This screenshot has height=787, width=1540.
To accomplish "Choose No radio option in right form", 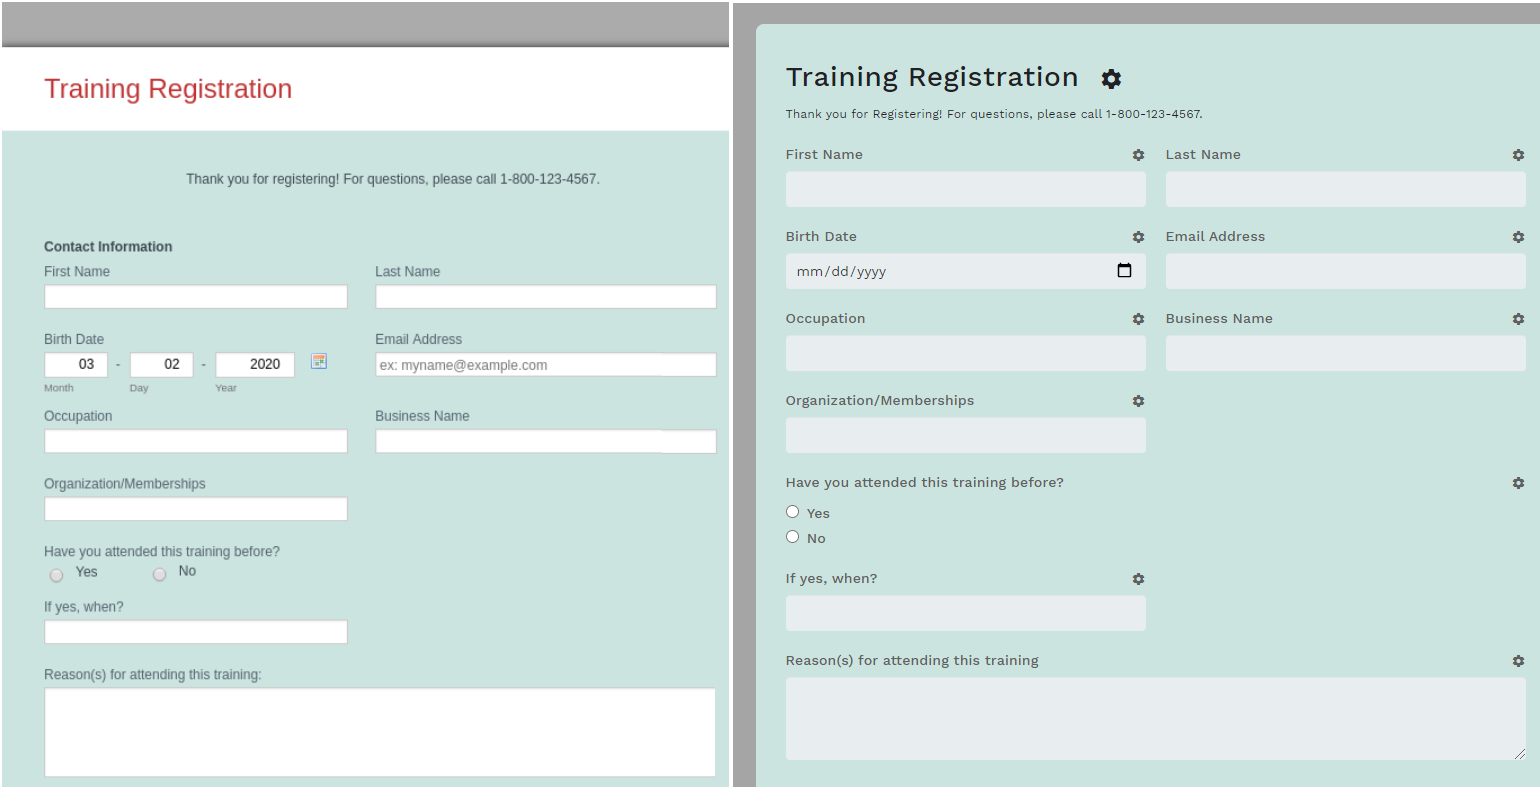I will coord(793,537).
